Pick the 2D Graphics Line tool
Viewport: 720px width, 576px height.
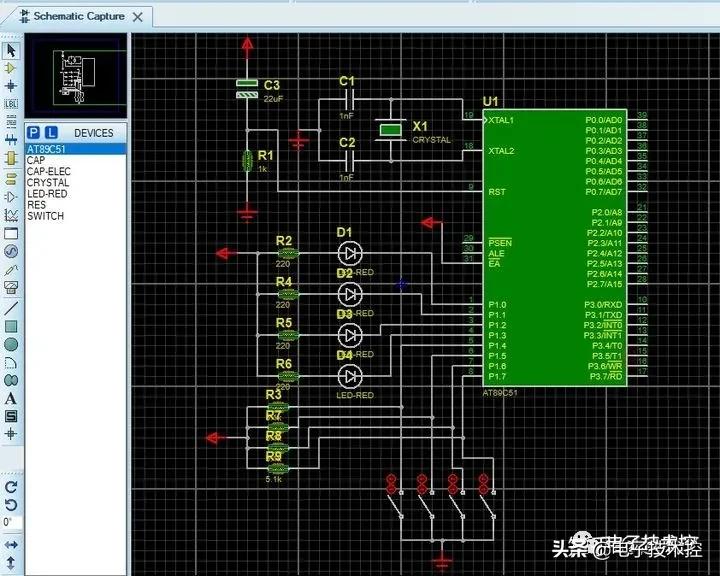tap(11, 307)
